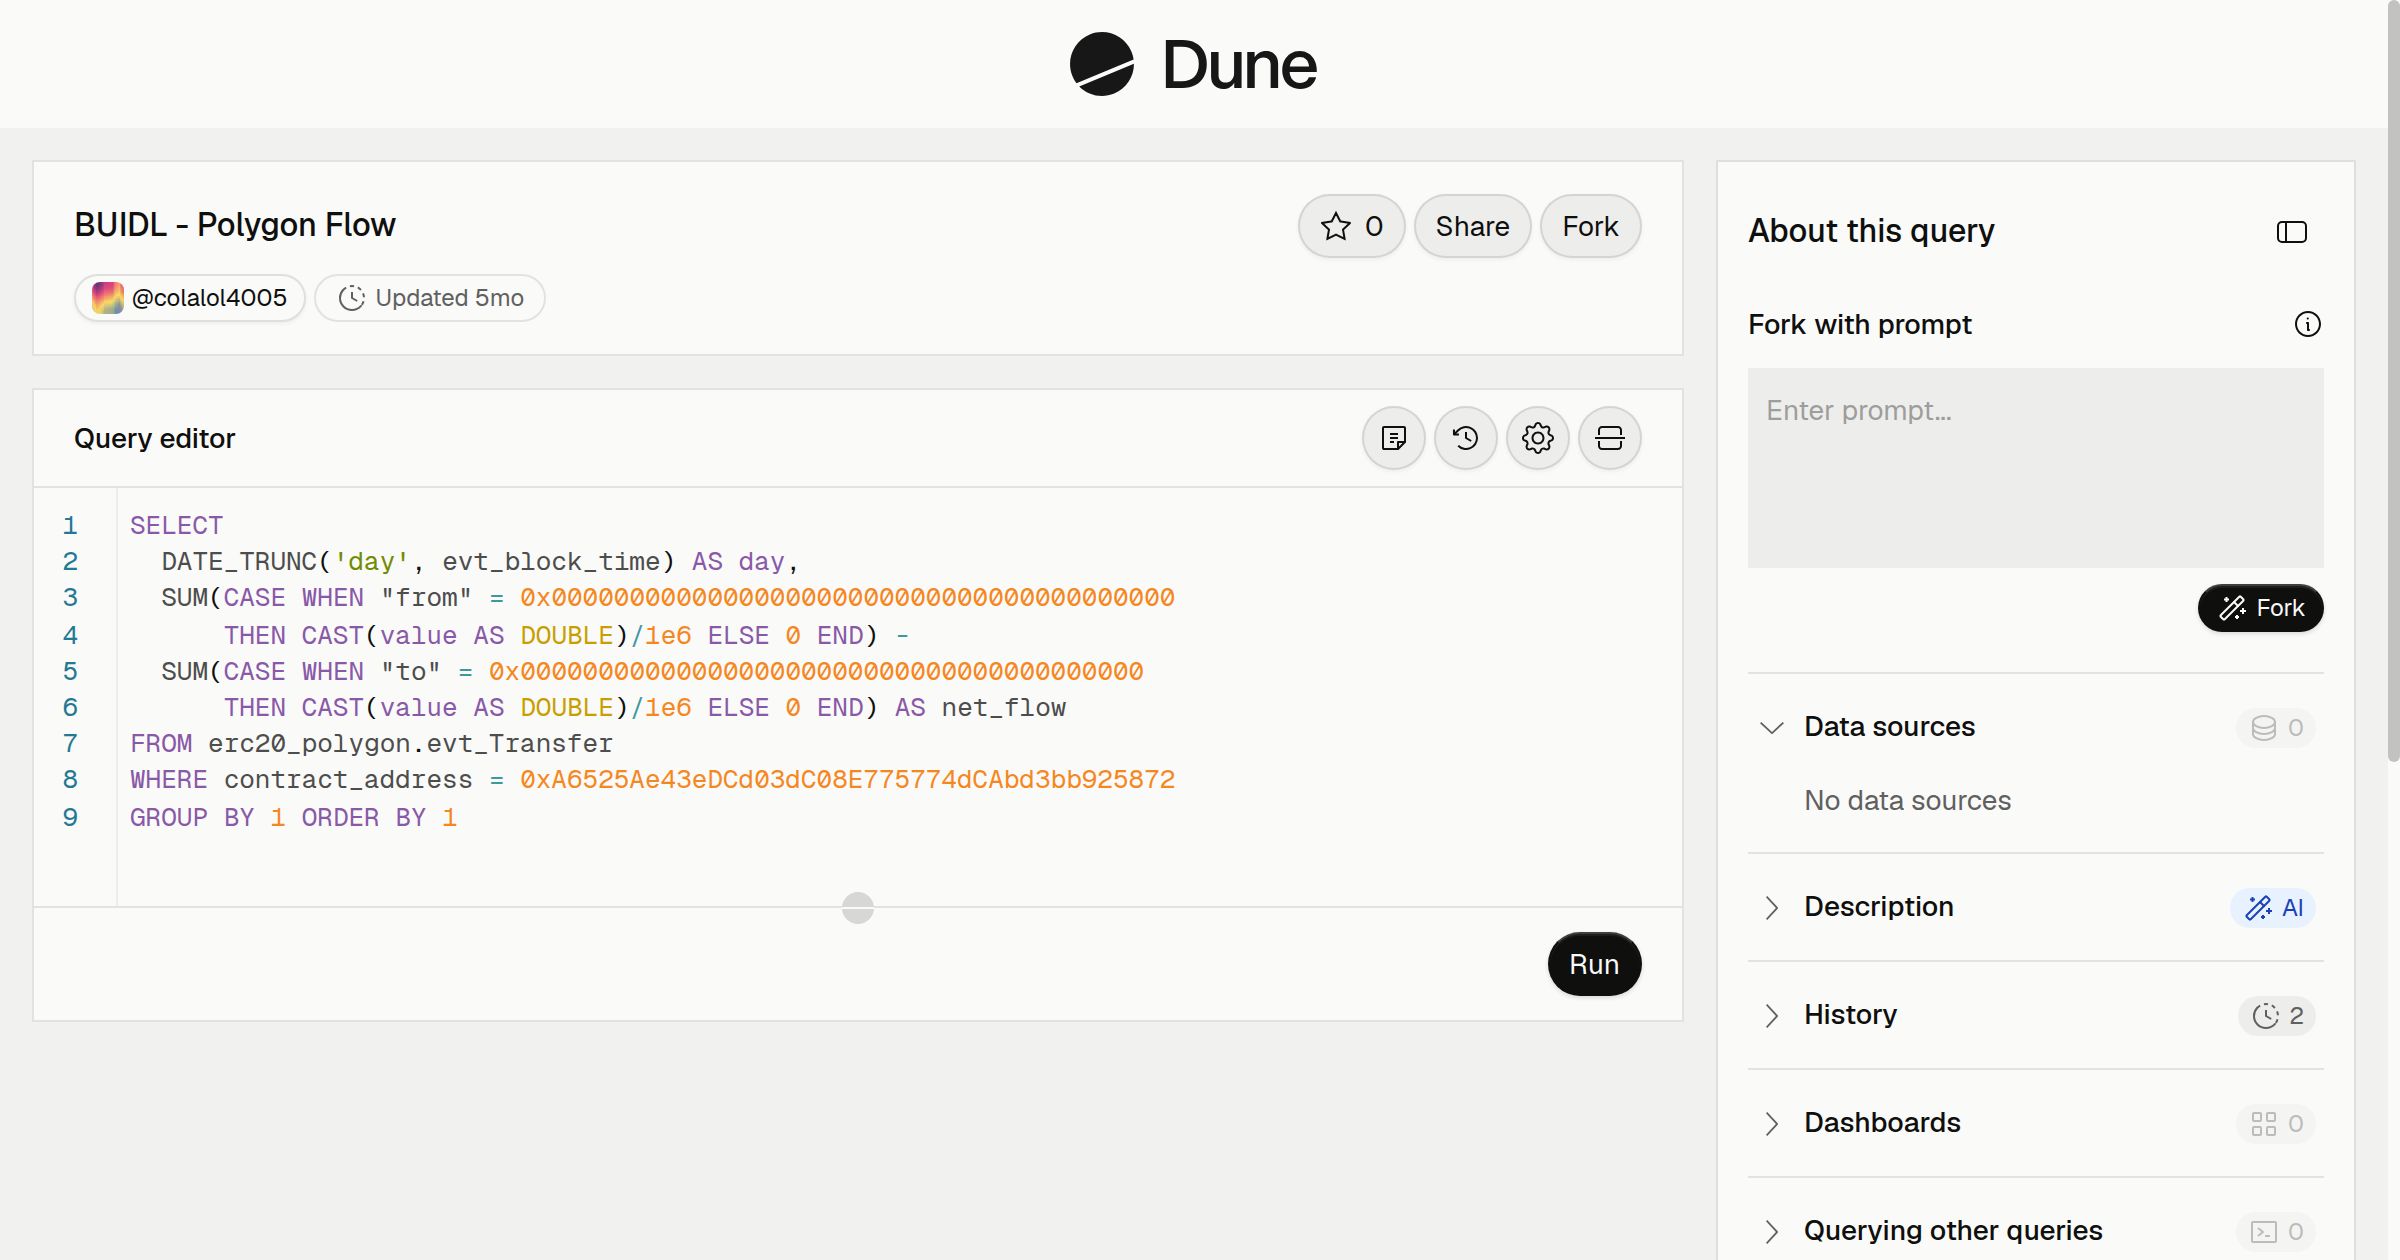Expand the Dashboards section
Viewport: 2400px width, 1260px height.
pyautogui.click(x=1771, y=1123)
